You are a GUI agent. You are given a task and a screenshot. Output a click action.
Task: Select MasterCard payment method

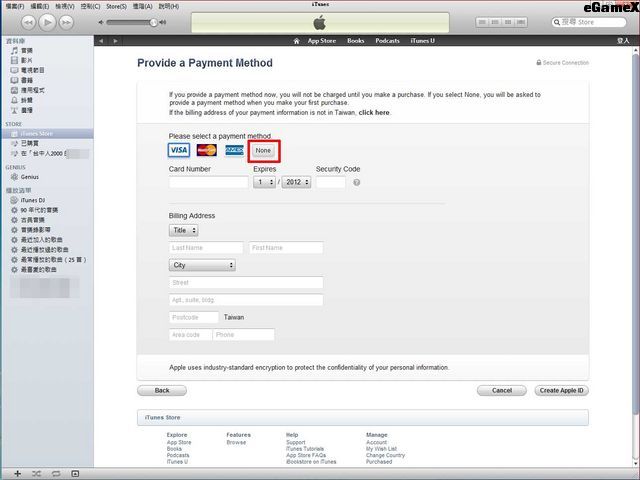tap(207, 150)
